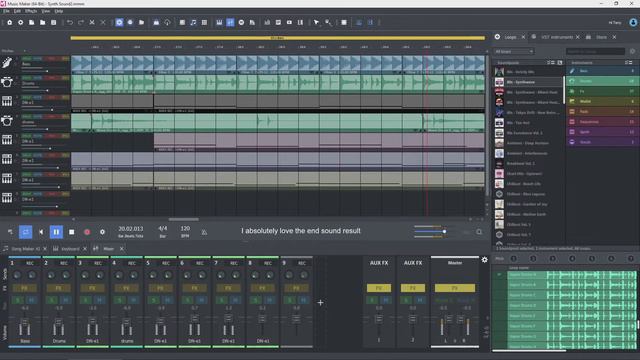Switch to the Keyboard tab
Viewport: 640px width, 360px height.
pos(70,249)
